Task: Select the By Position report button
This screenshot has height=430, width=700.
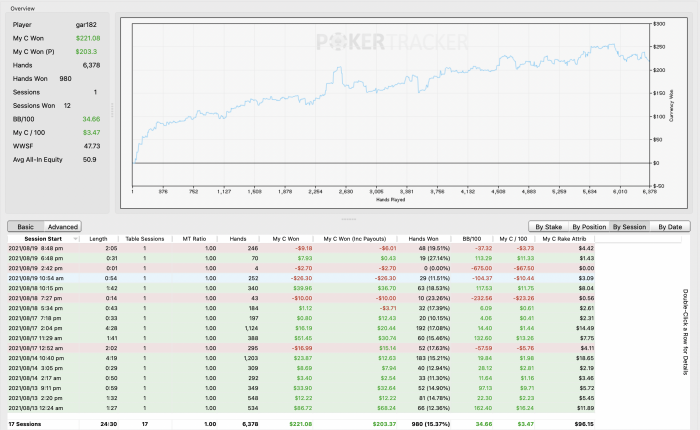Action: point(589,226)
